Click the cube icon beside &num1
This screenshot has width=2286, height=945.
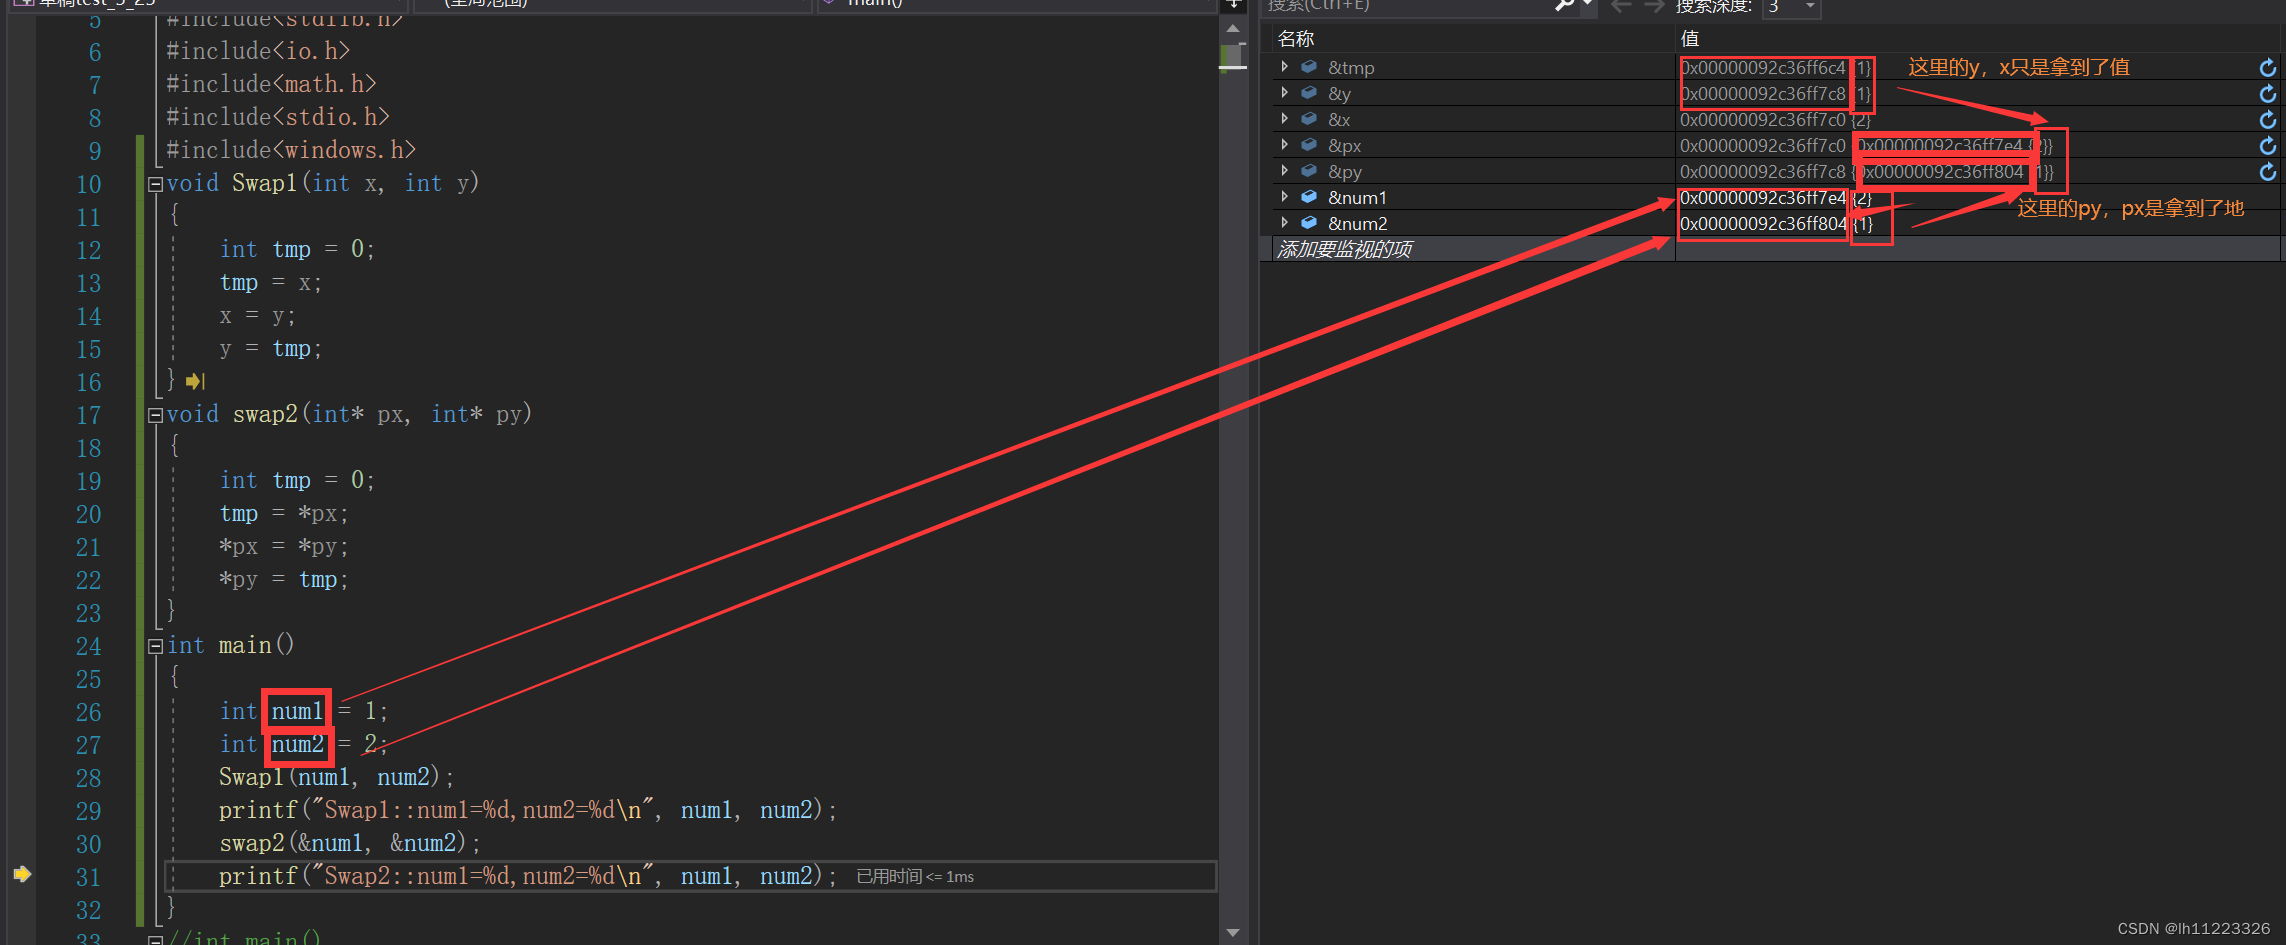(1309, 197)
